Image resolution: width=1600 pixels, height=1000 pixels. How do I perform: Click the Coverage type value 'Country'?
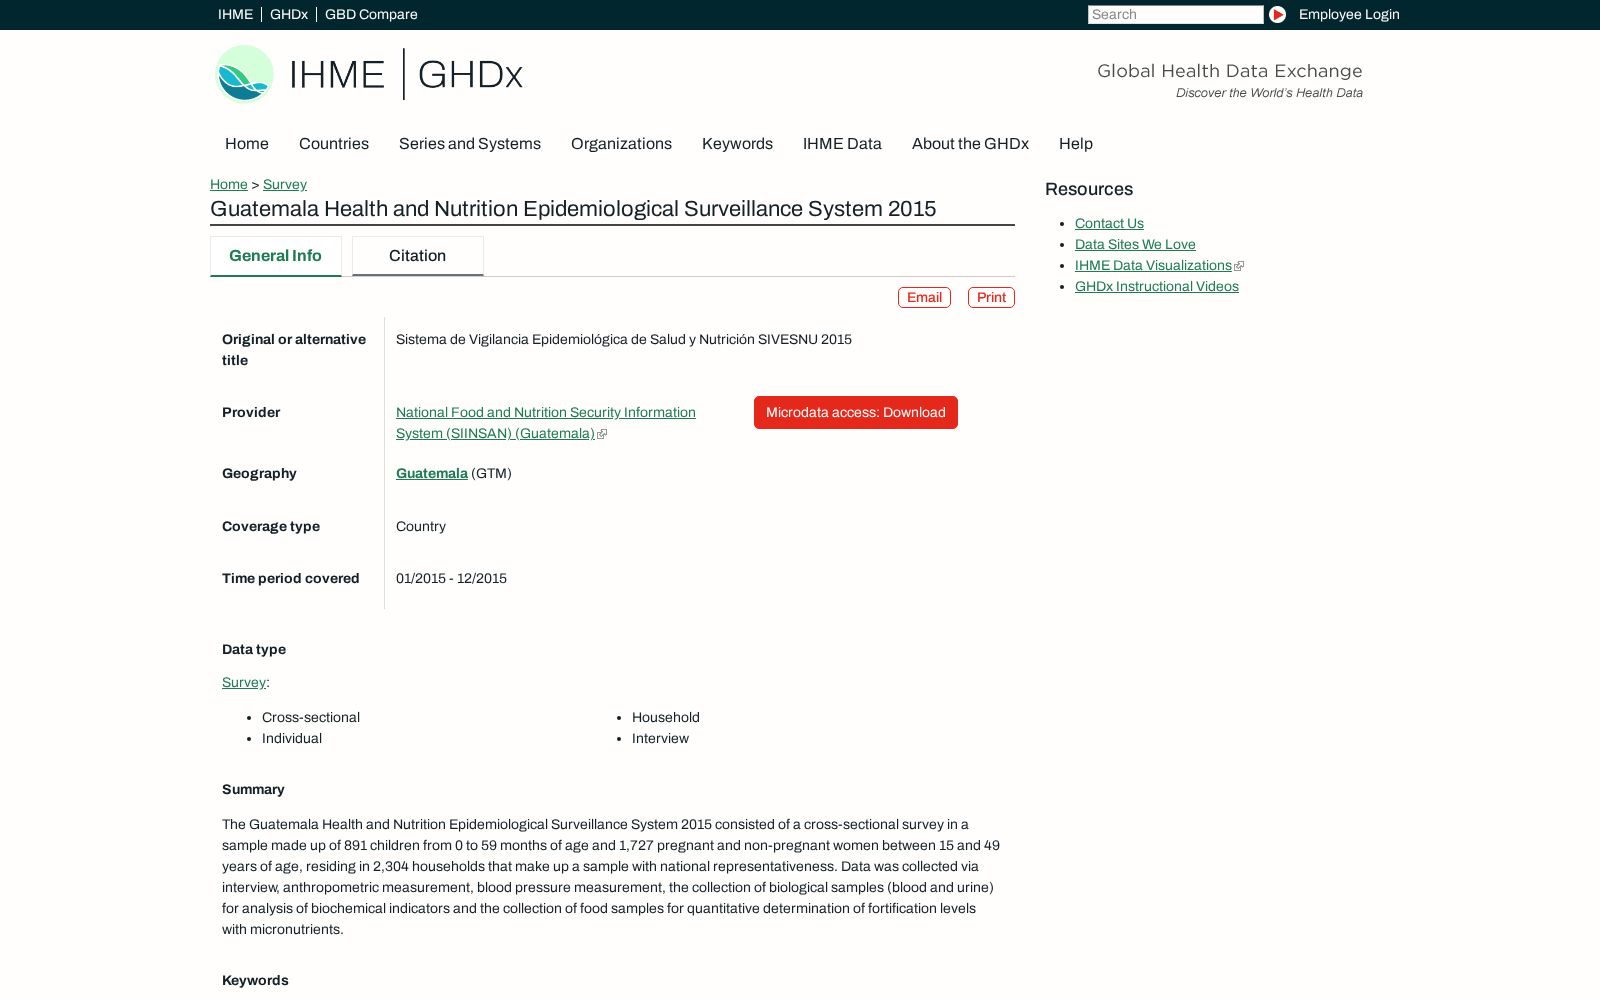coord(421,527)
